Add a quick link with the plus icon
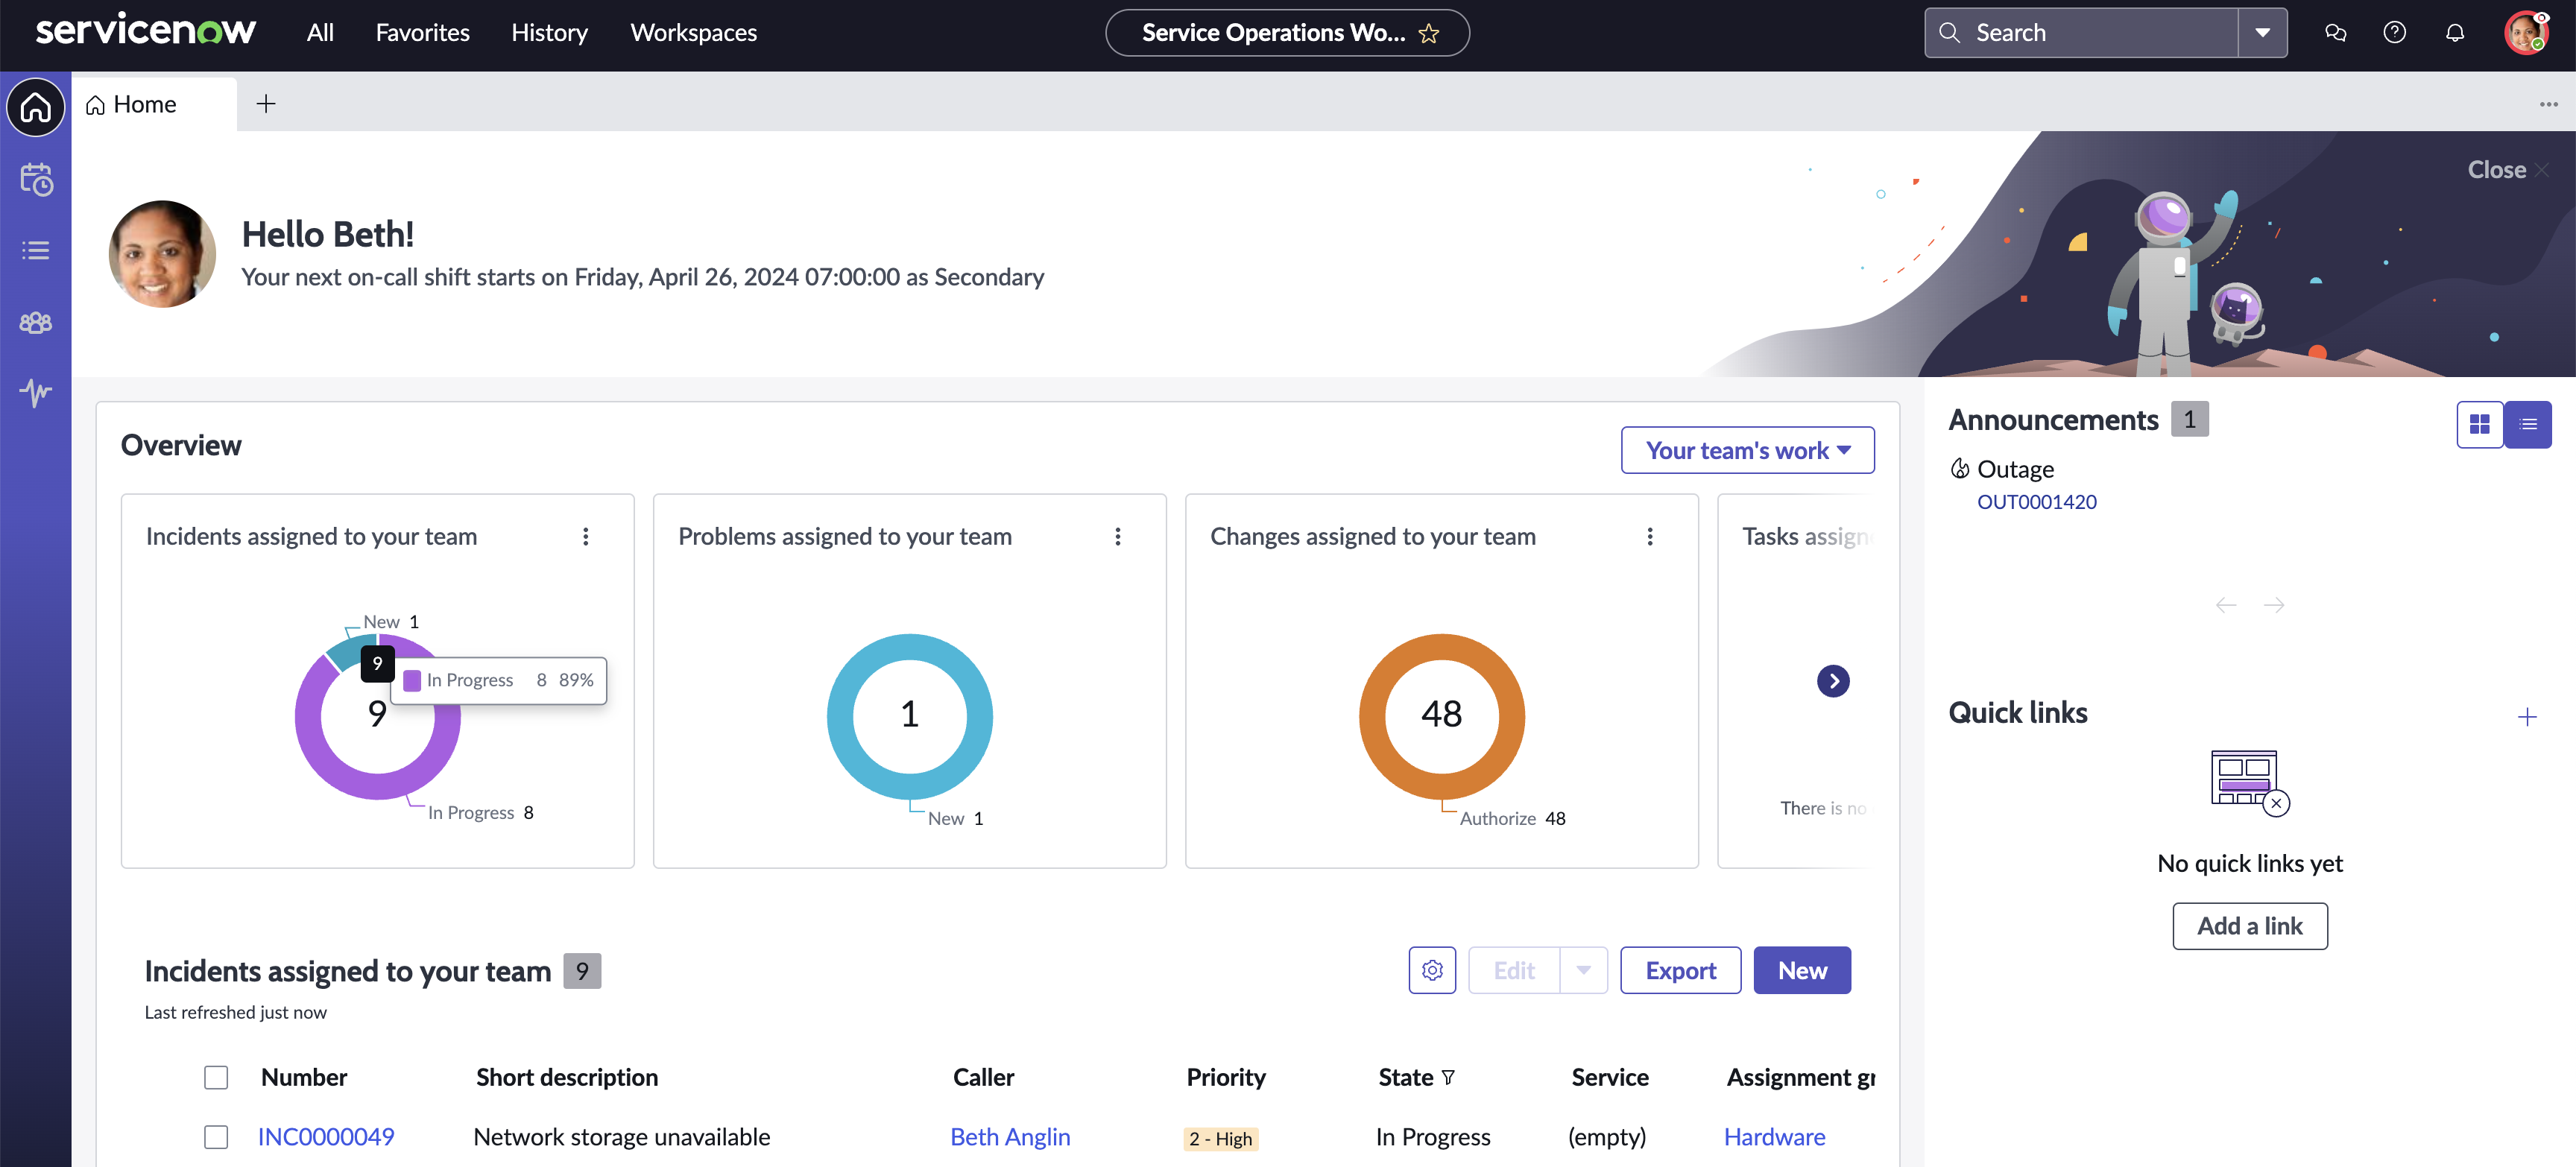2576x1167 pixels. click(x=2527, y=717)
